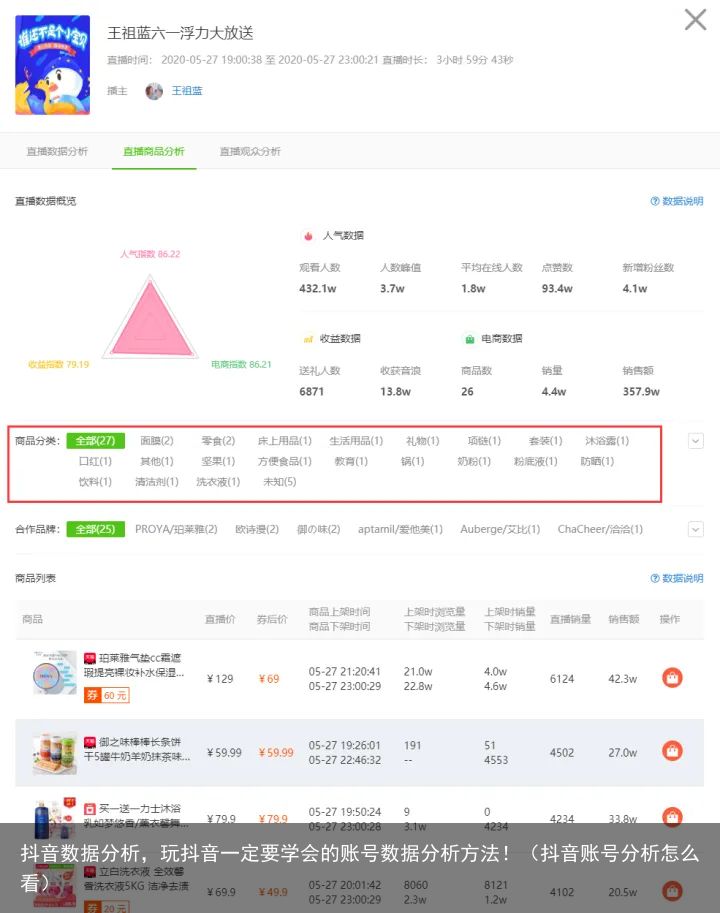The height and width of the screenshot is (913, 720).
Task: Filter products by 坚果(1)
Action: click(218, 461)
